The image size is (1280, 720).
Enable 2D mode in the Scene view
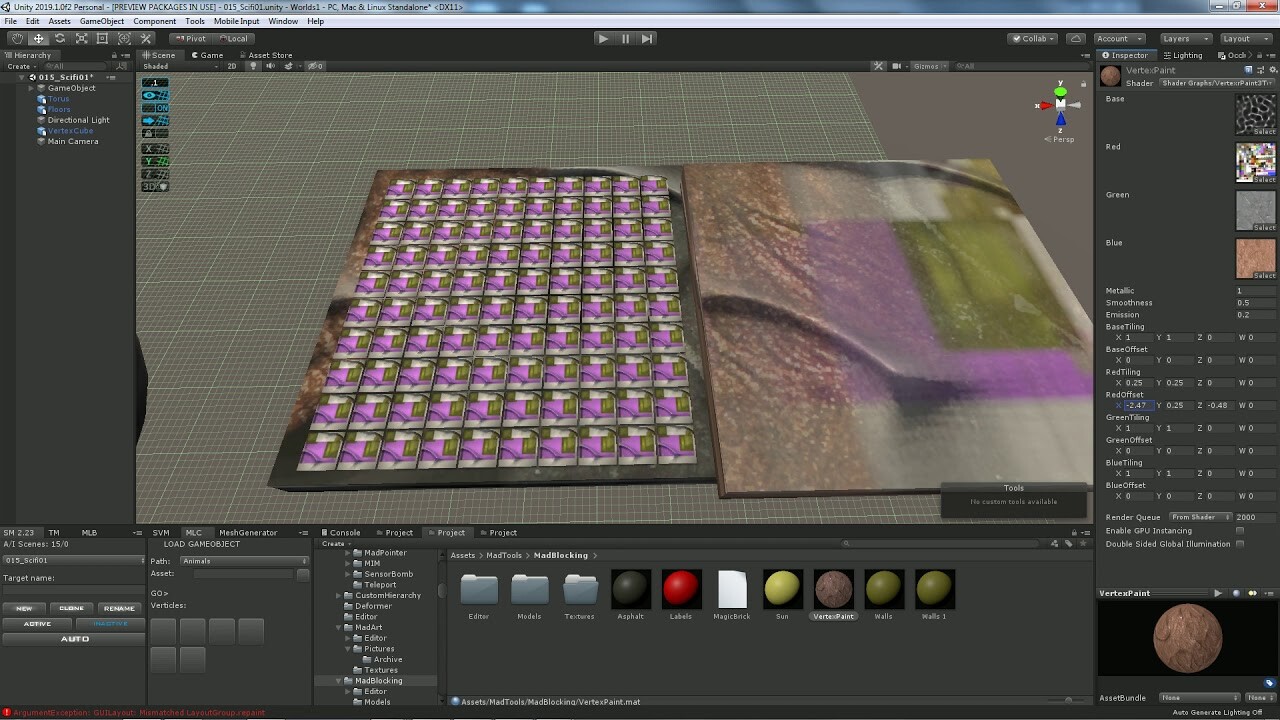[x=232, y=66]
